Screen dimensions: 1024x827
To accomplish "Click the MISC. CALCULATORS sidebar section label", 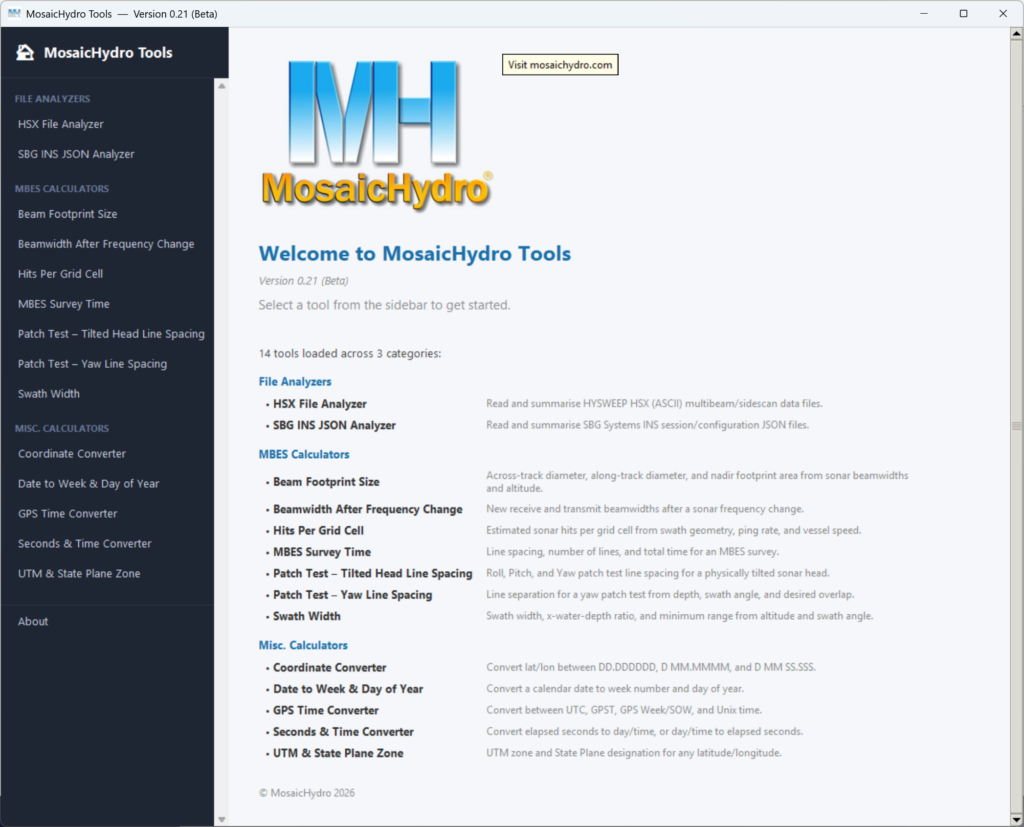I will click(x=62, y=429).
